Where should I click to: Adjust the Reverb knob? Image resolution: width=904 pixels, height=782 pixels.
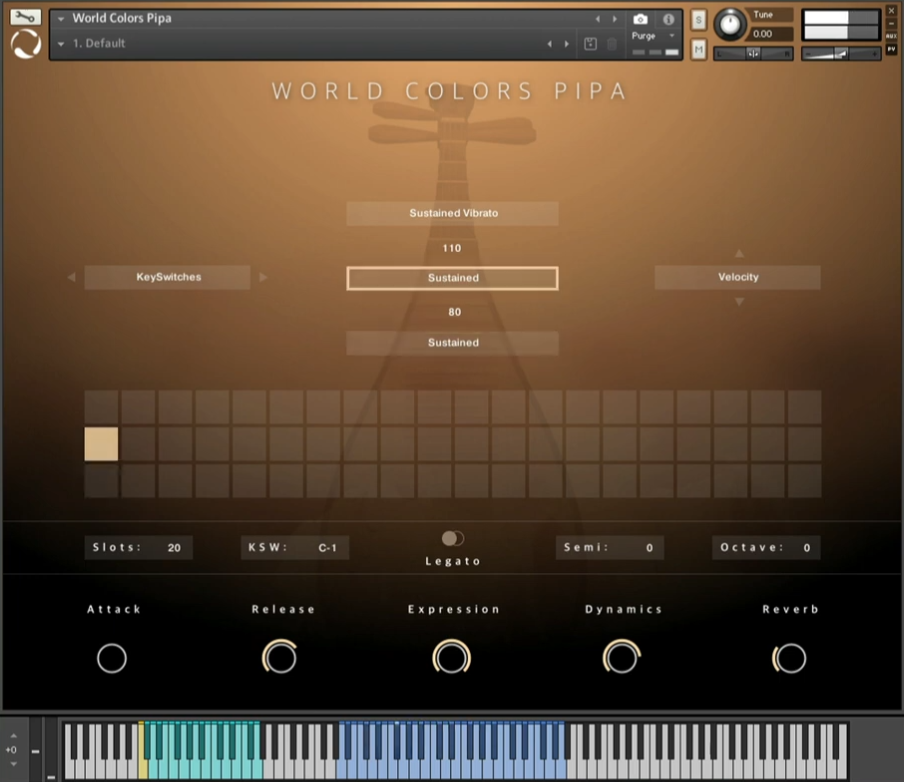790,658
